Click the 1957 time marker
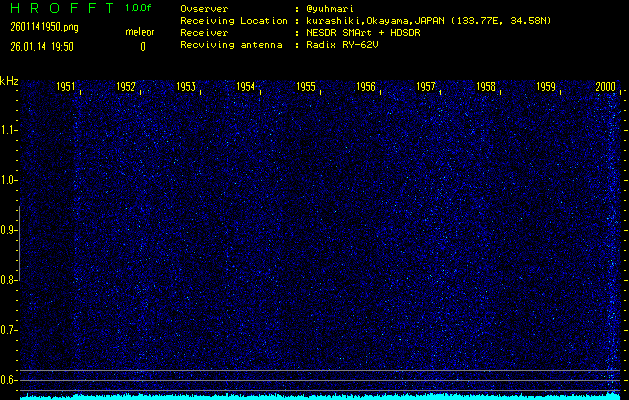 426,87
